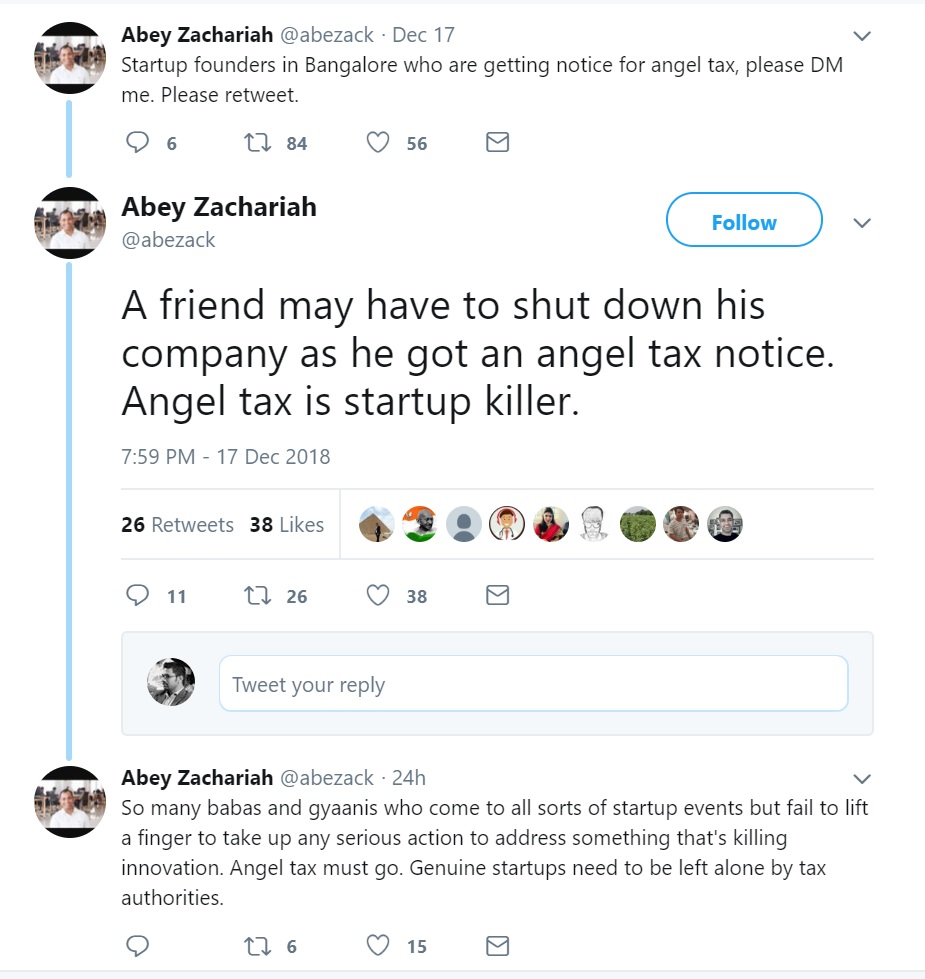Reply to the 24h babas and gyaanis tweet
Screen dimensions: 925x979
click(x=138, y=946)
